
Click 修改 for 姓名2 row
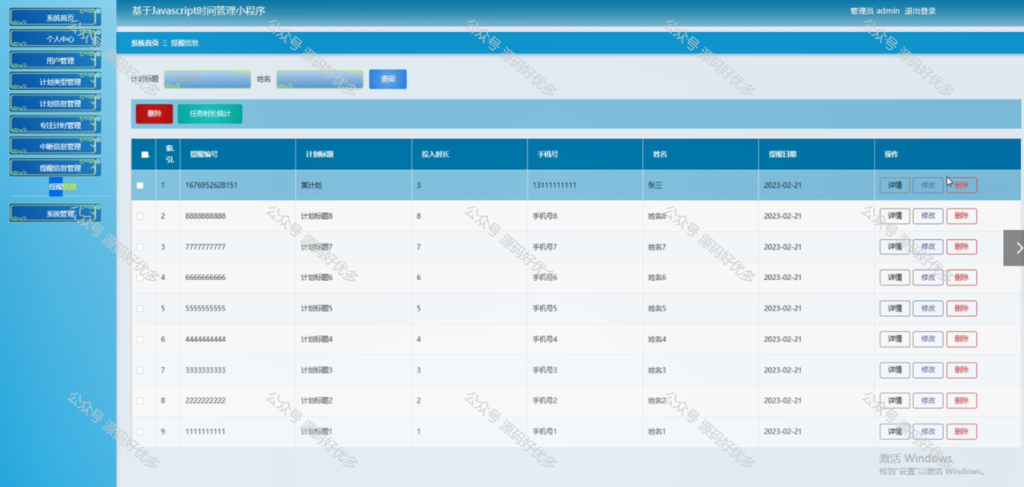pyautogui.click(x=928, y=401)
